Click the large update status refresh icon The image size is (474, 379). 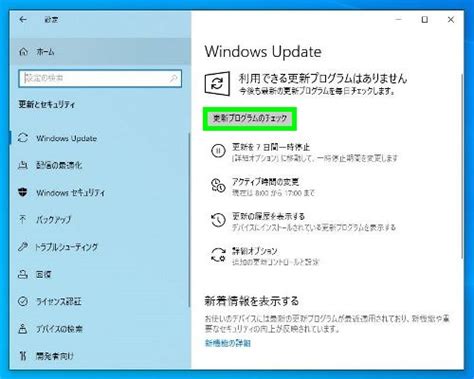(x=217, y=84)
